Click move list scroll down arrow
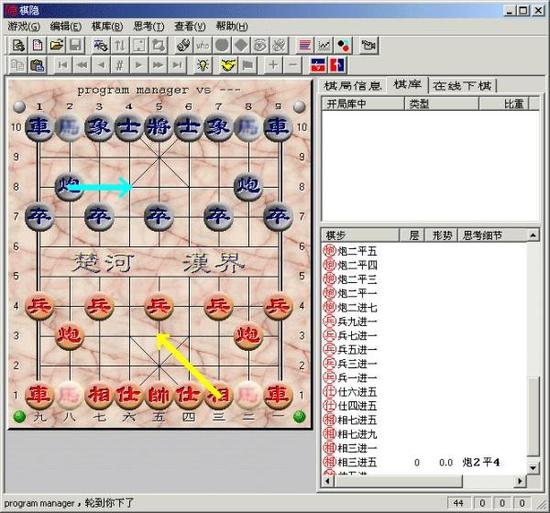 pyautogui.click(x=533, y=468)
